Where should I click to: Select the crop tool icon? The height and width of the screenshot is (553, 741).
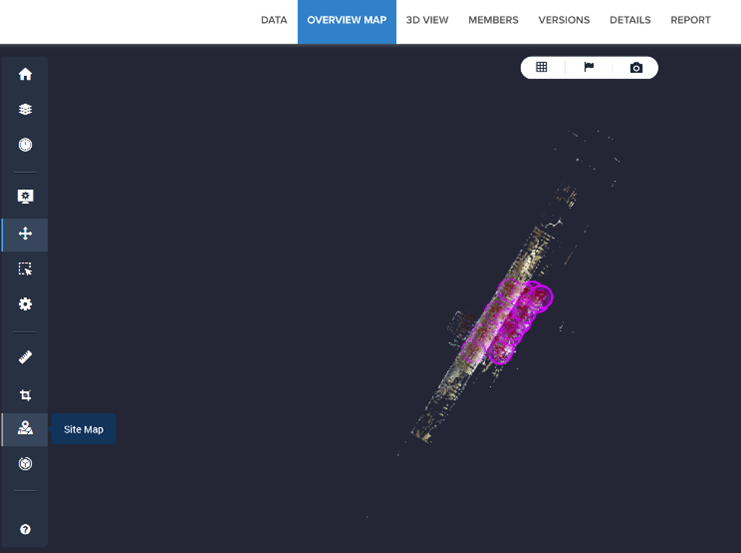pyautogui.click(x=25, y=395)
